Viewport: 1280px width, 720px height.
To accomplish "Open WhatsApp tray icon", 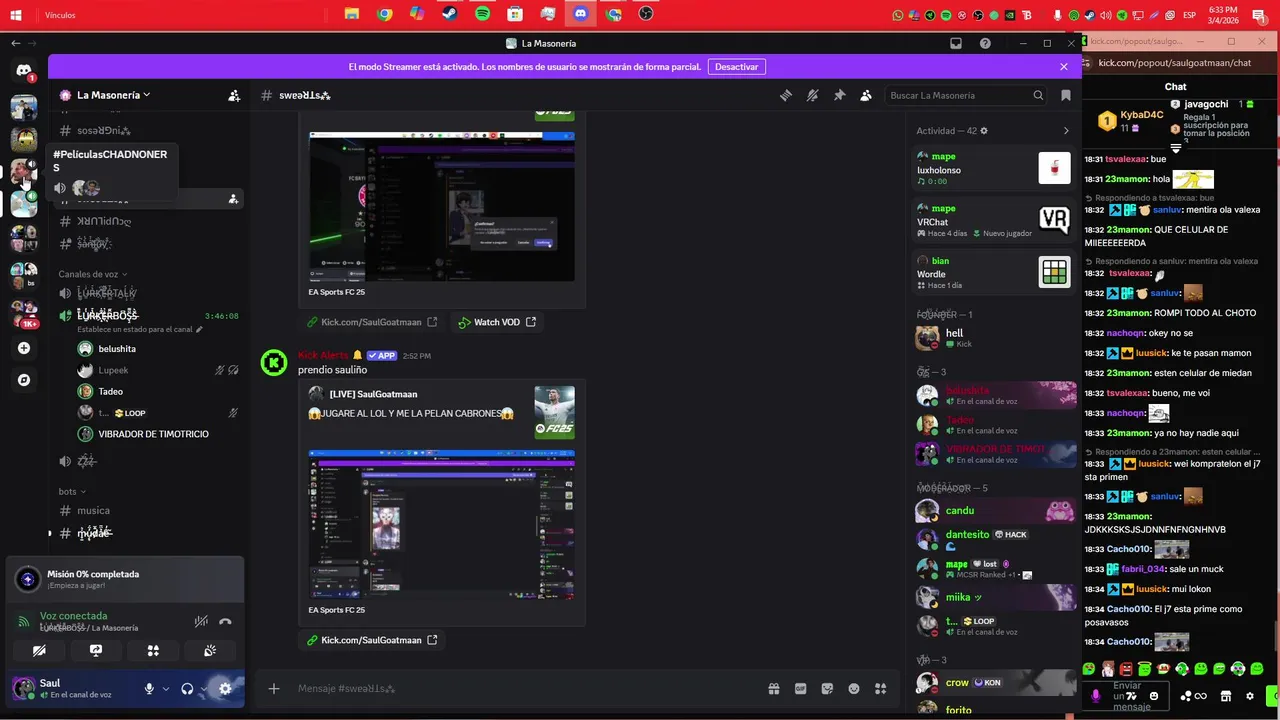I will click(898, 15).
